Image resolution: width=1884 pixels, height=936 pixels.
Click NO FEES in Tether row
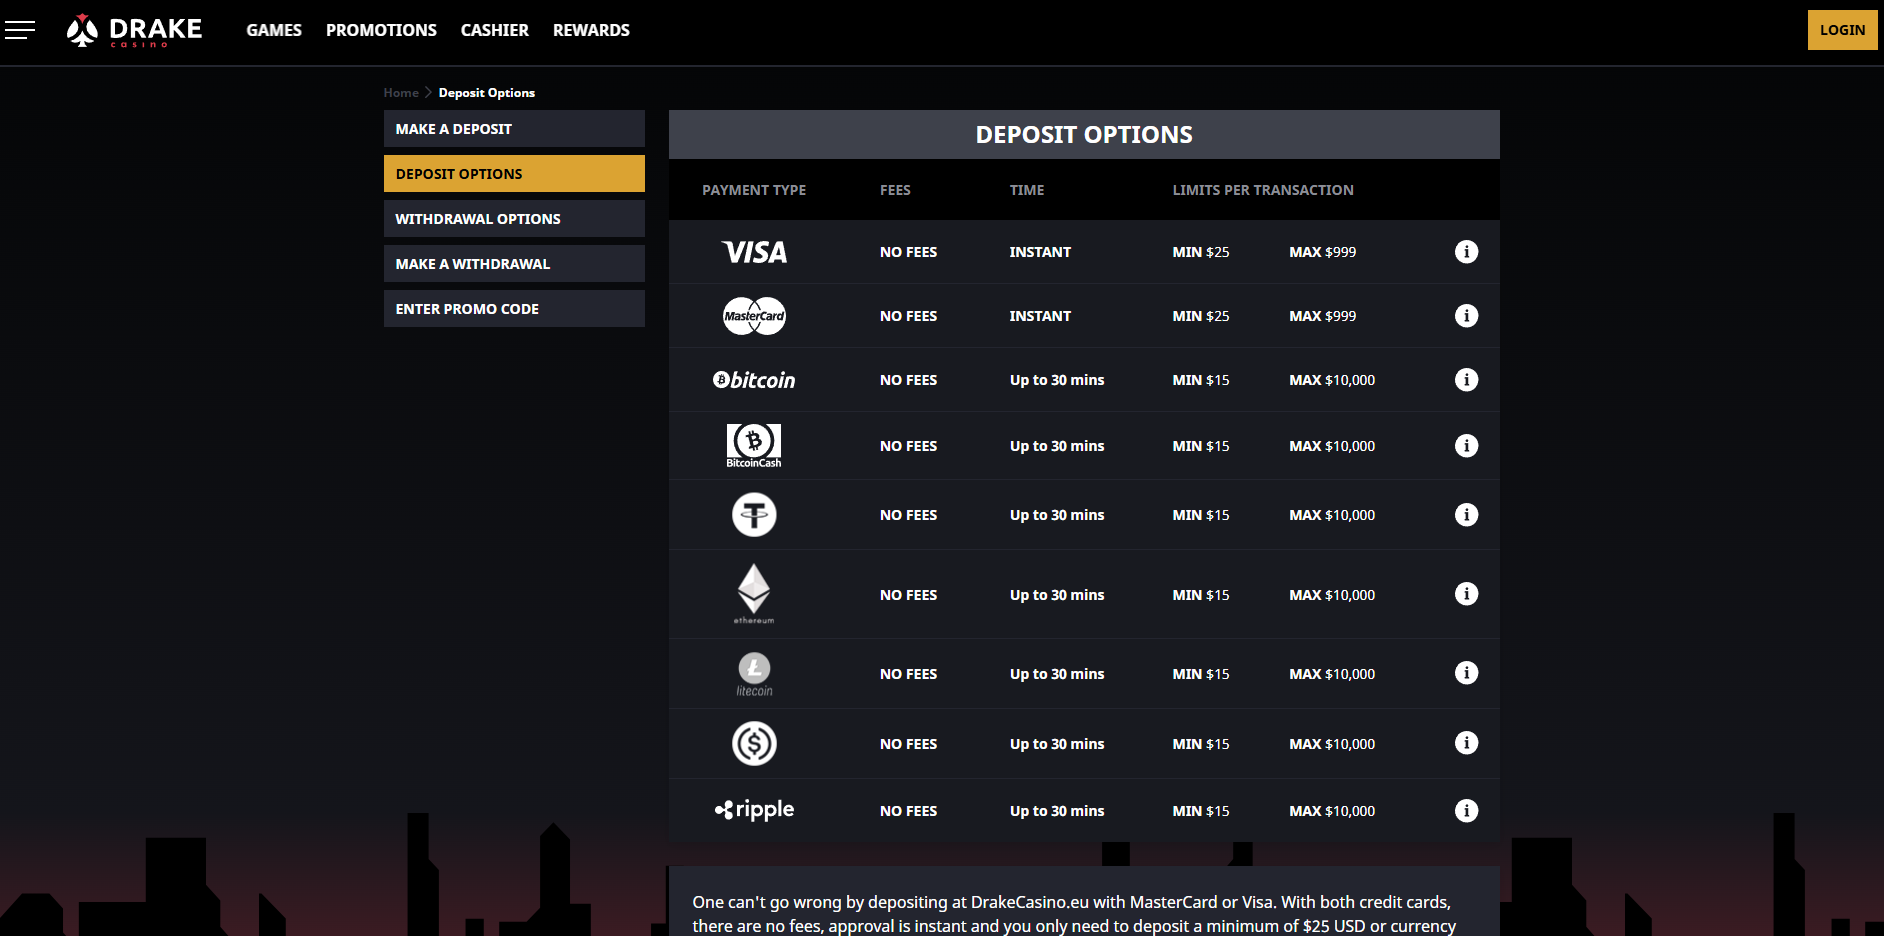908,515
